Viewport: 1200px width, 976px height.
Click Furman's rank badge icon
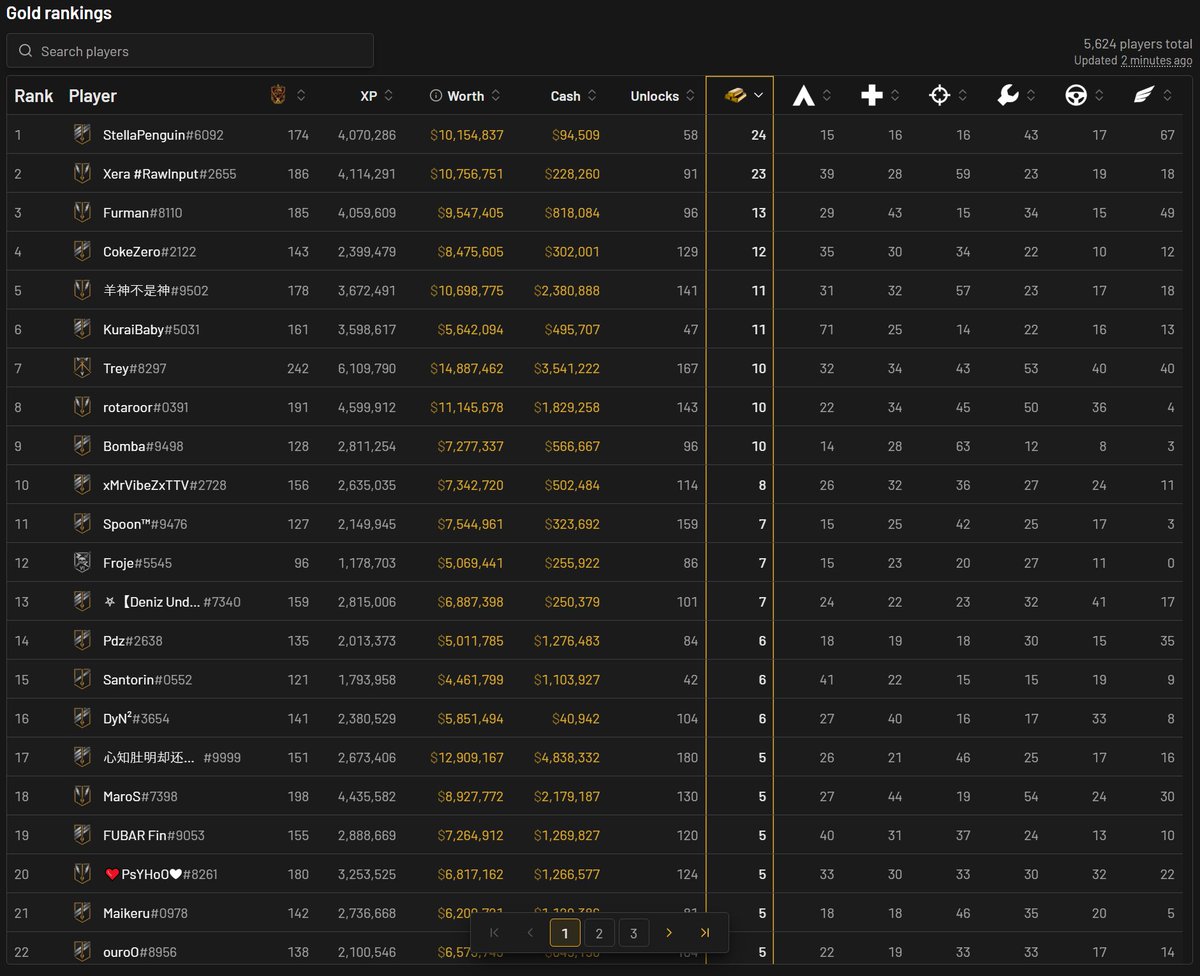(82, 213)
